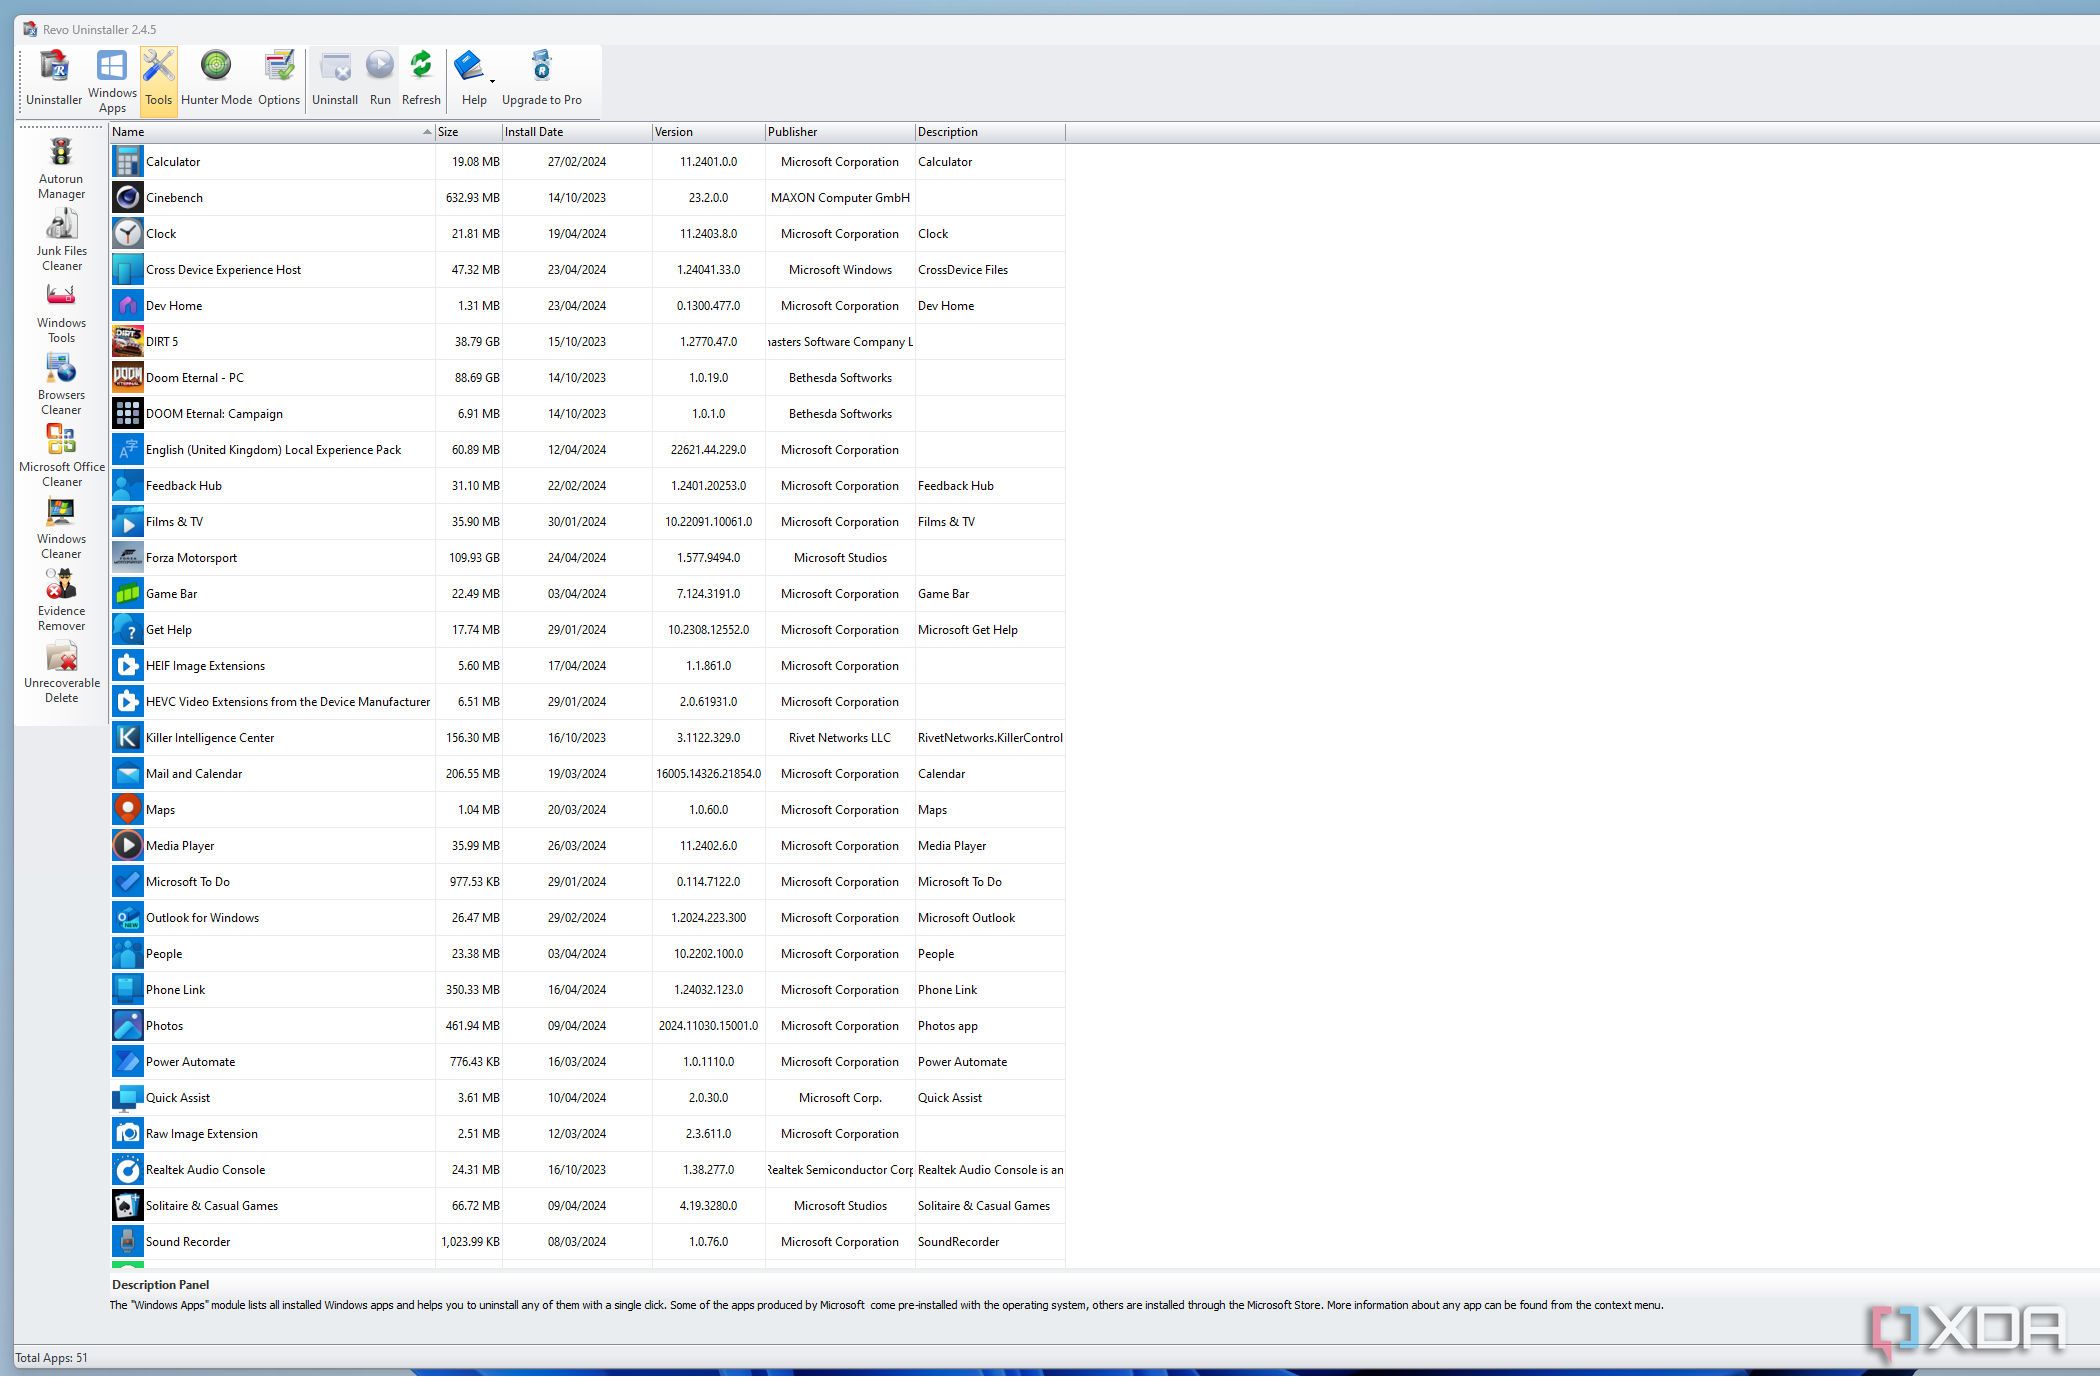This screenshot has width=2100, height=1400.
Task: Select the Microsoft To Do icon
Action: pos(127,882)
